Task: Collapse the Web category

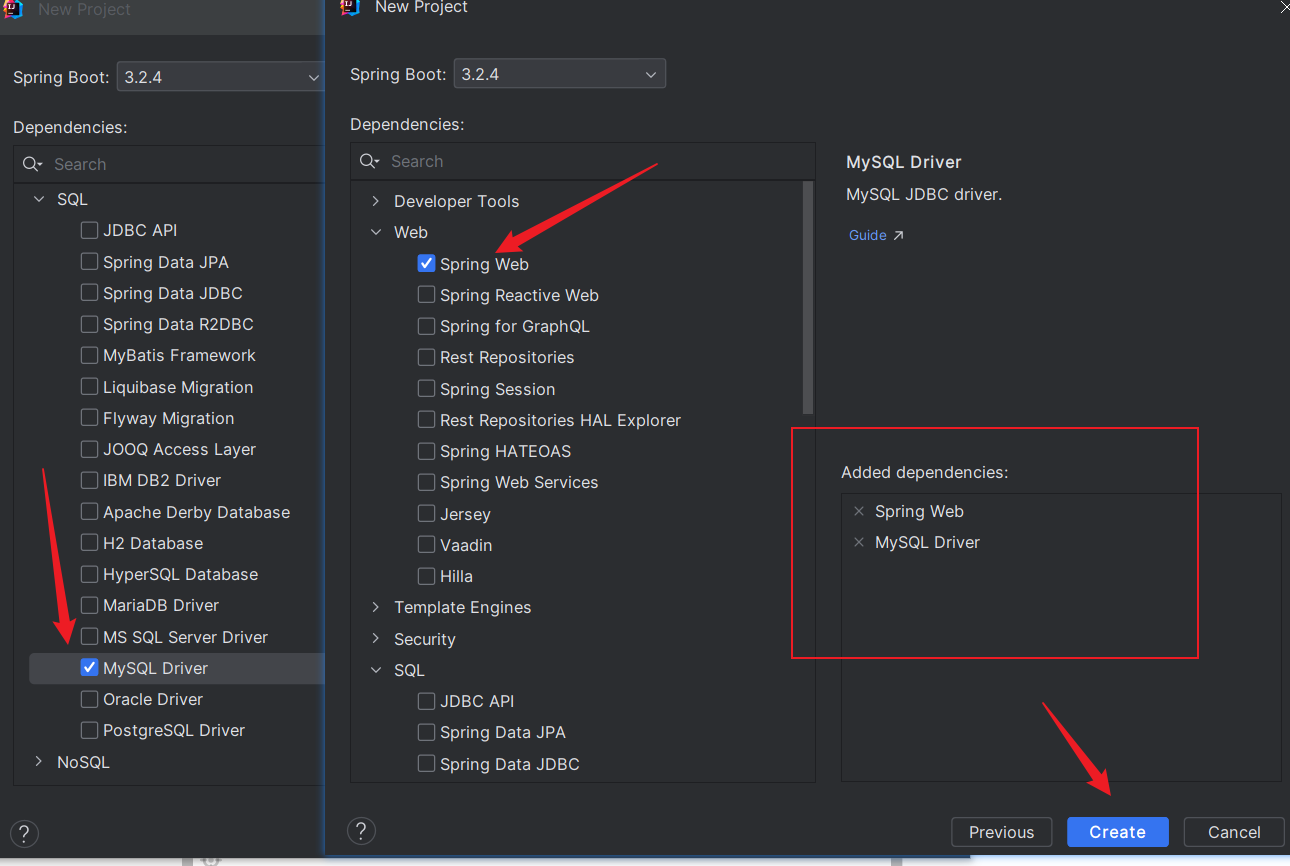Action: click(x=376, y=232)
